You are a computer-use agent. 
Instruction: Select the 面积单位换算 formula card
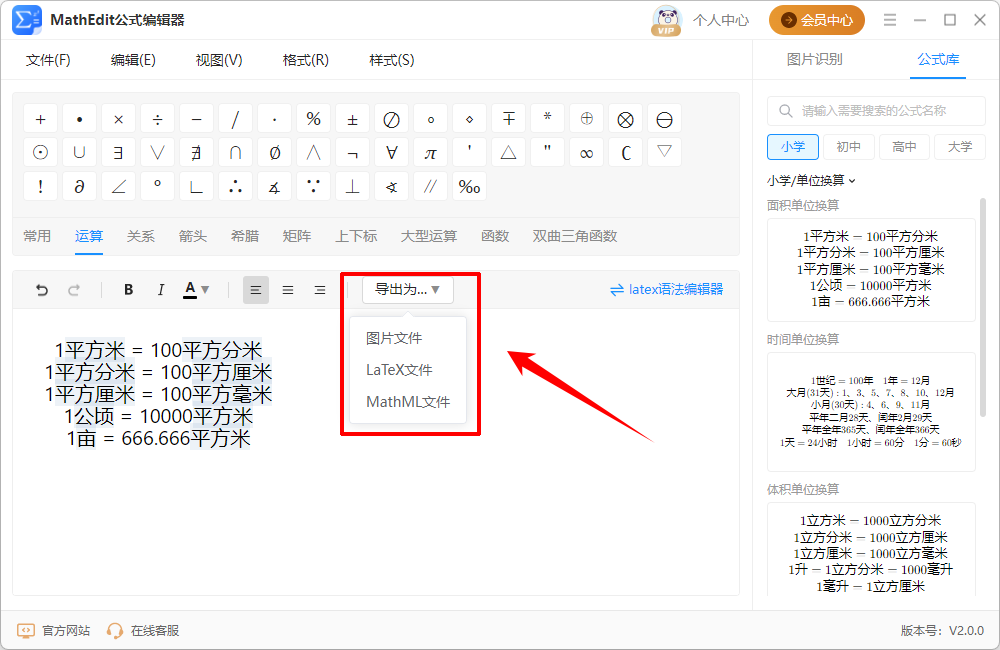[x=871, y=270]
